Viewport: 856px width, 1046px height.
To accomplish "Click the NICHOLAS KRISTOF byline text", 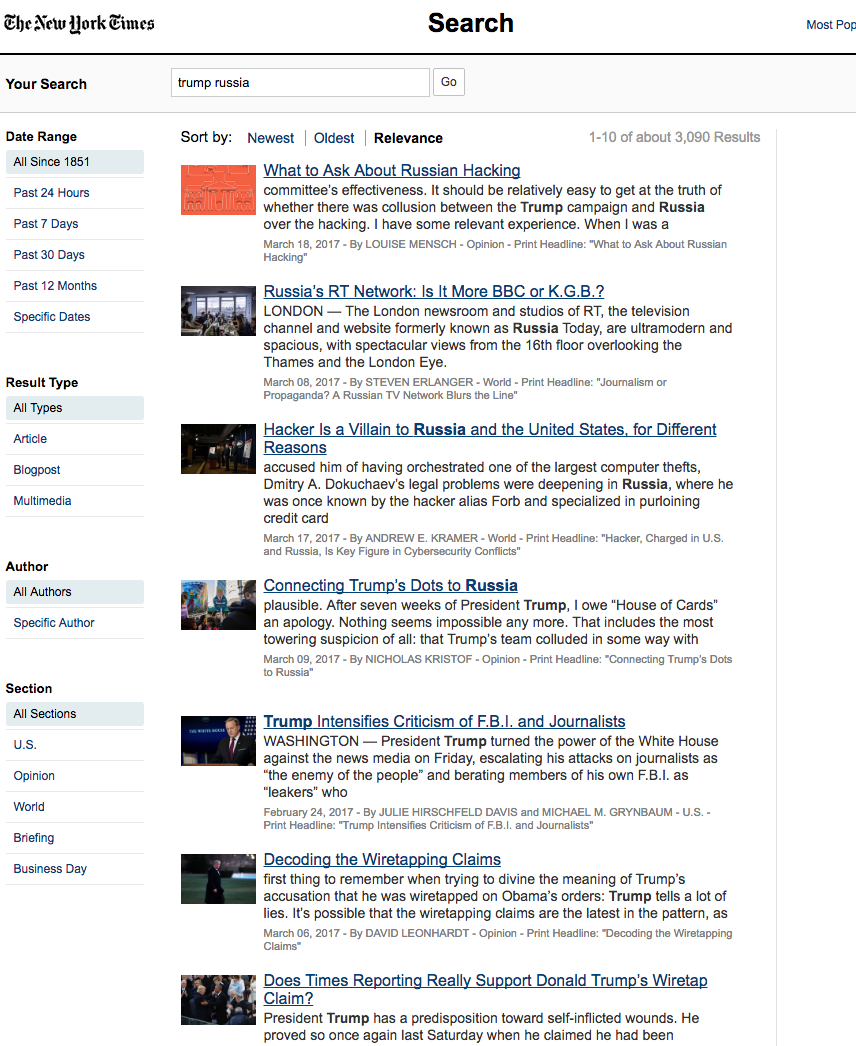I will (418, 659).
